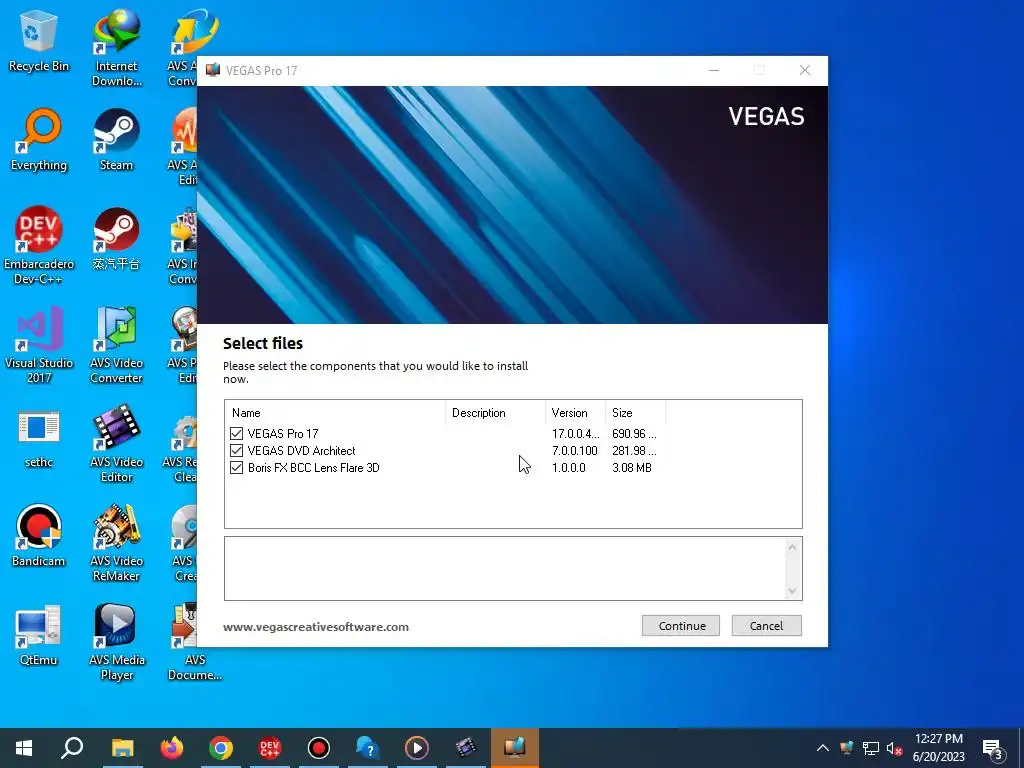Select the VEGAS DVD Architect row text
Viewport: 1024px width, 768px height.
(x=301, y=451)
